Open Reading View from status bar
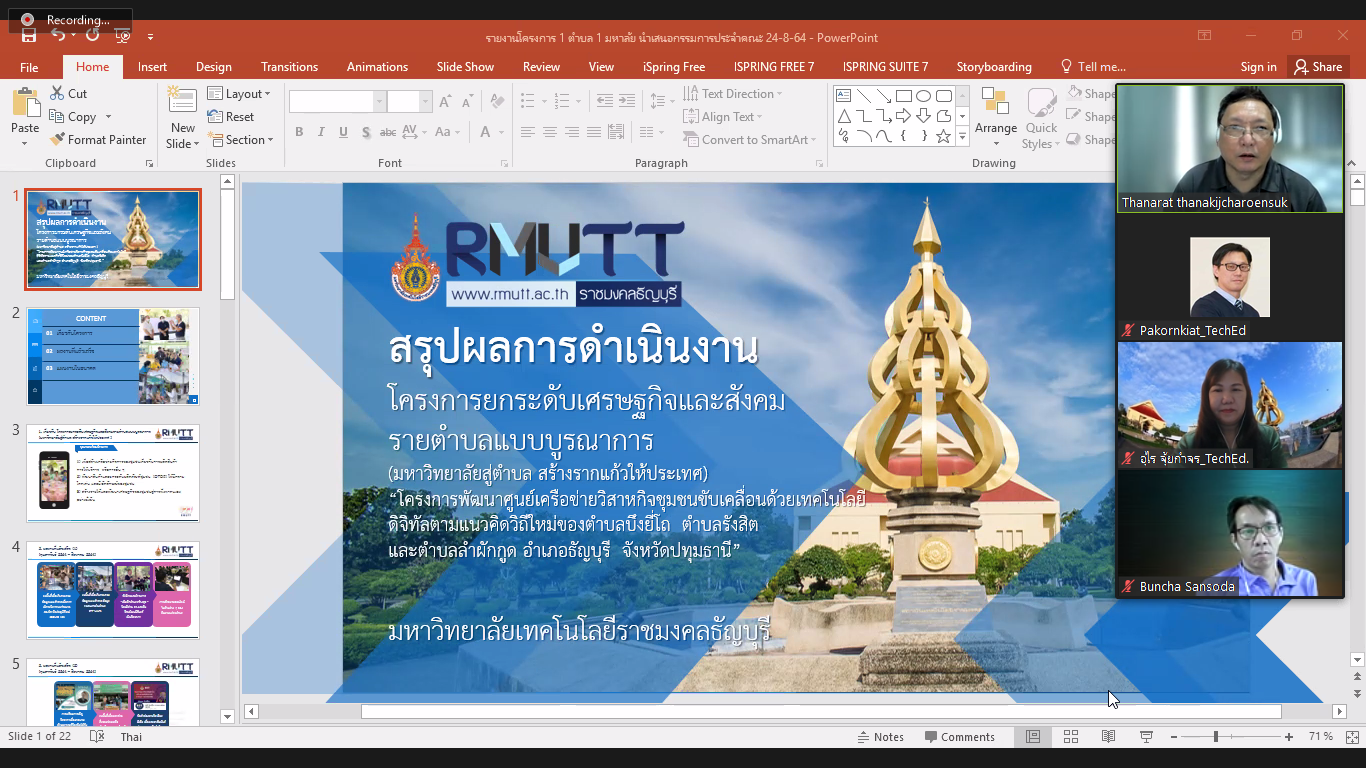 pos(1108,737)
